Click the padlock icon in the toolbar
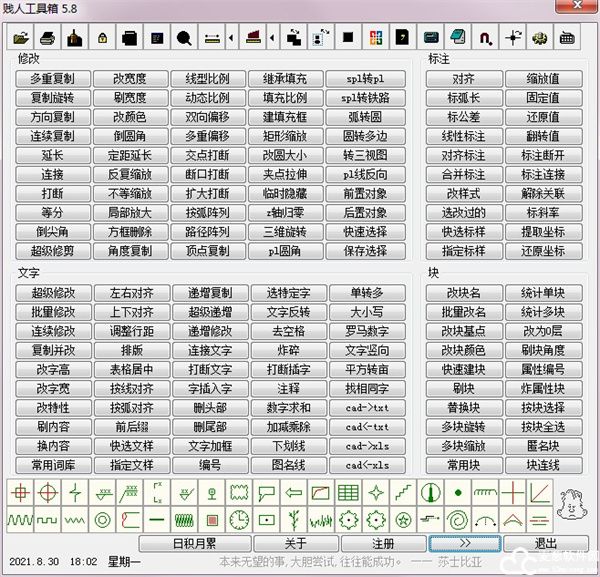This screenshot has width=600, height=577. point(102,38)
